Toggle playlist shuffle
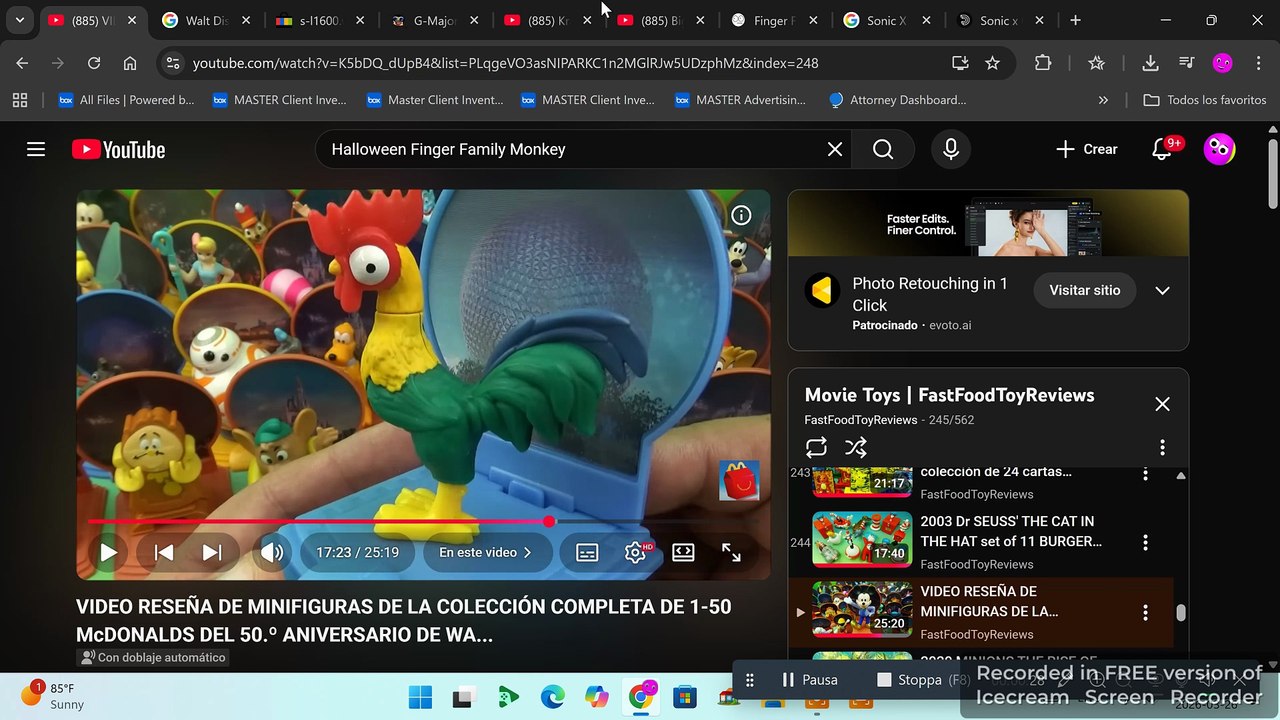This screenshot has width=1280, height=720. pos(856,447)
